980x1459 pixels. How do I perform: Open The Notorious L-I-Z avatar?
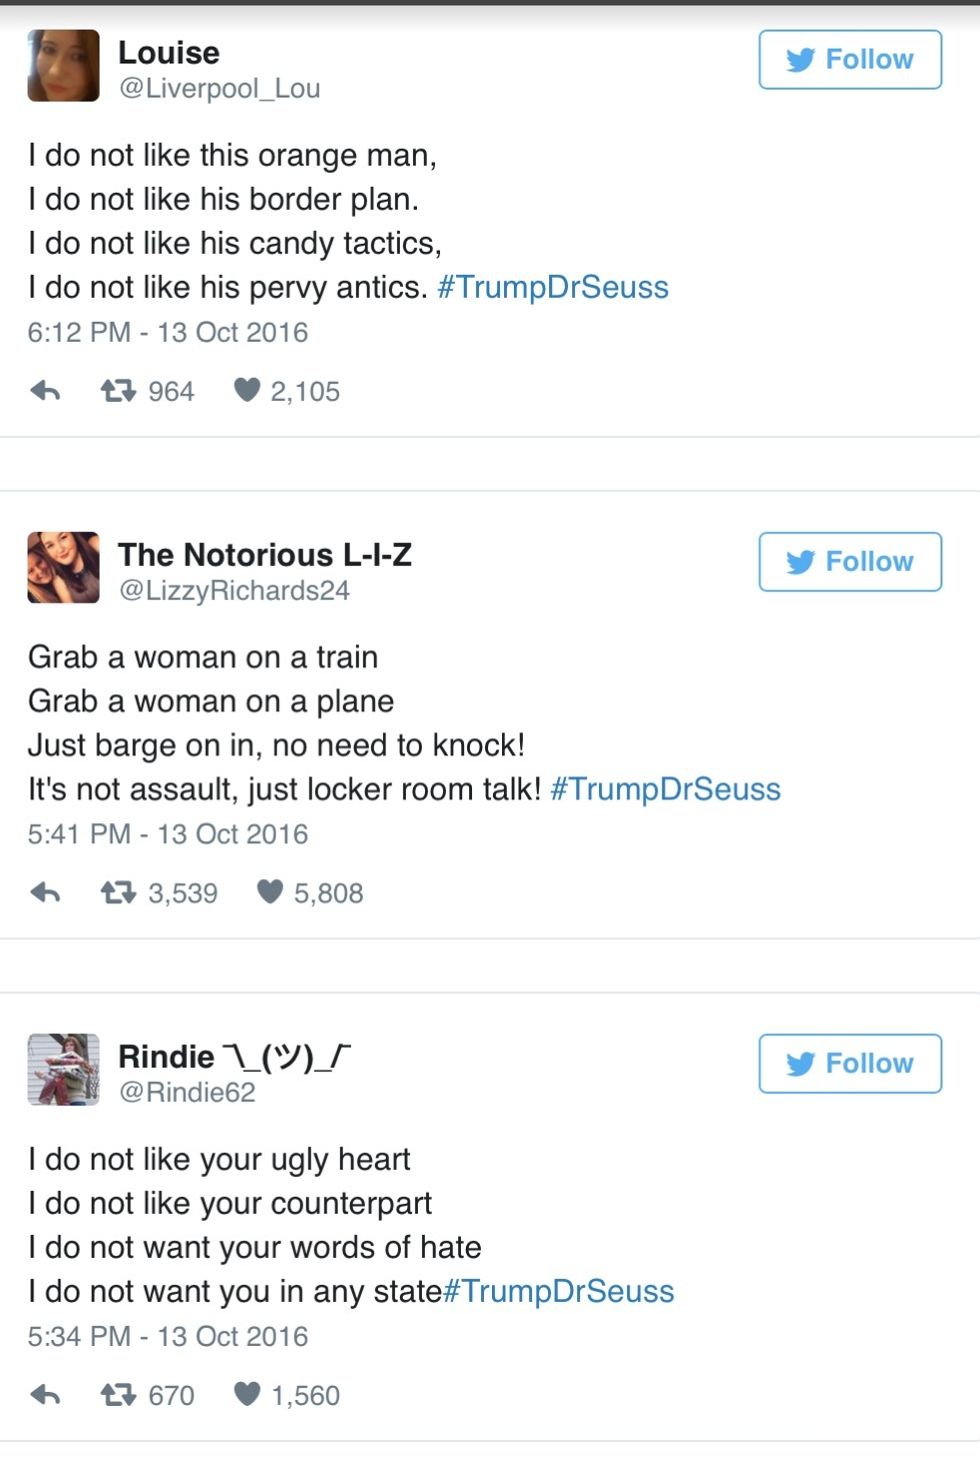tap(63, 568)
